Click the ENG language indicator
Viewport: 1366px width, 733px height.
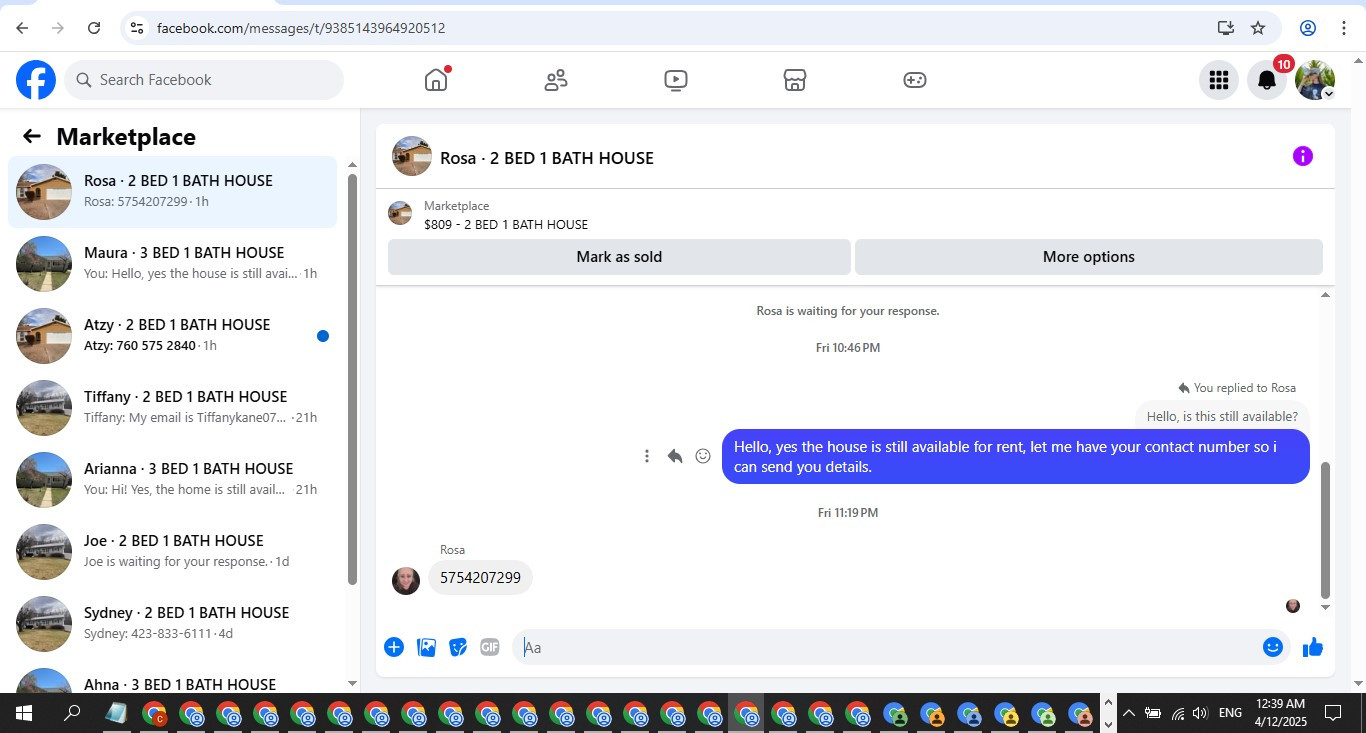(1230, 713)
